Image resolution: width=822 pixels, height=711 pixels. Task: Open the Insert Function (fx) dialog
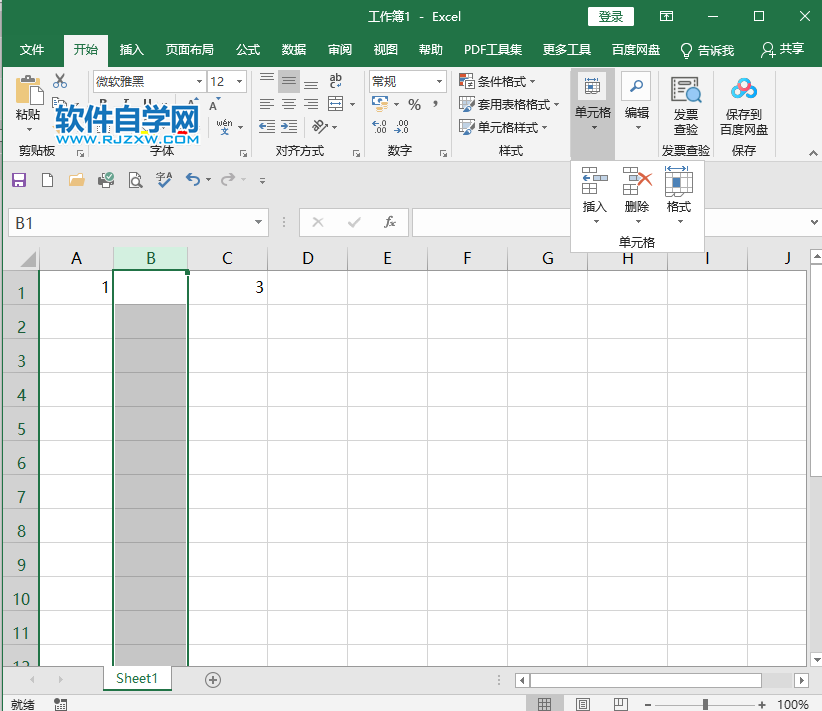click(x=389, y=222)
